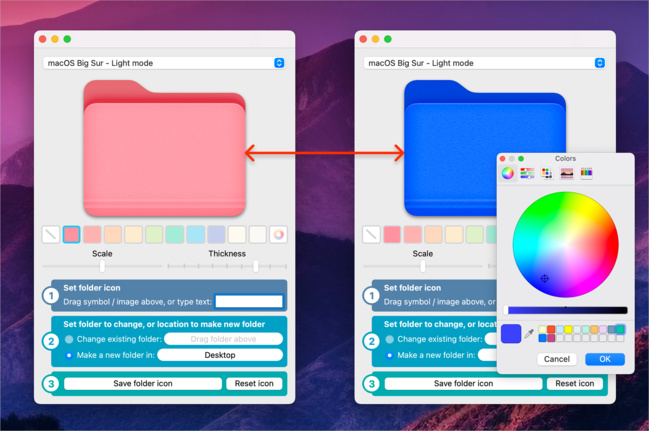Focus the folder text input field in left window
This screenshot has height=431, width=649.
[x=249, y=301]
